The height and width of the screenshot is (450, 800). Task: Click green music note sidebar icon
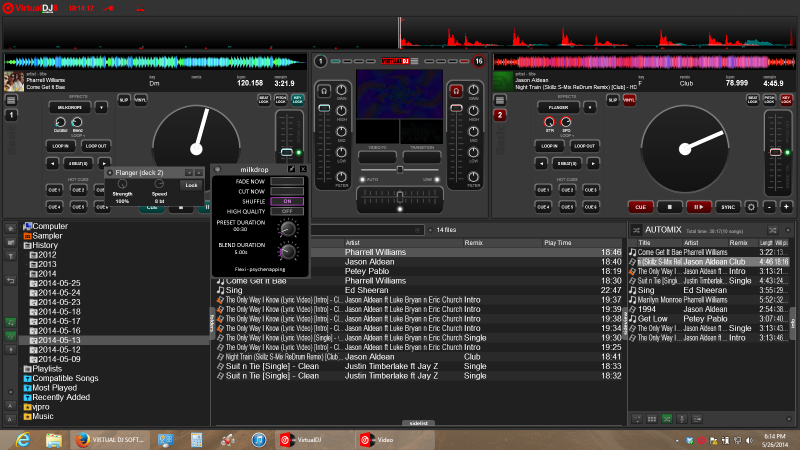click(x=10, y=322)
